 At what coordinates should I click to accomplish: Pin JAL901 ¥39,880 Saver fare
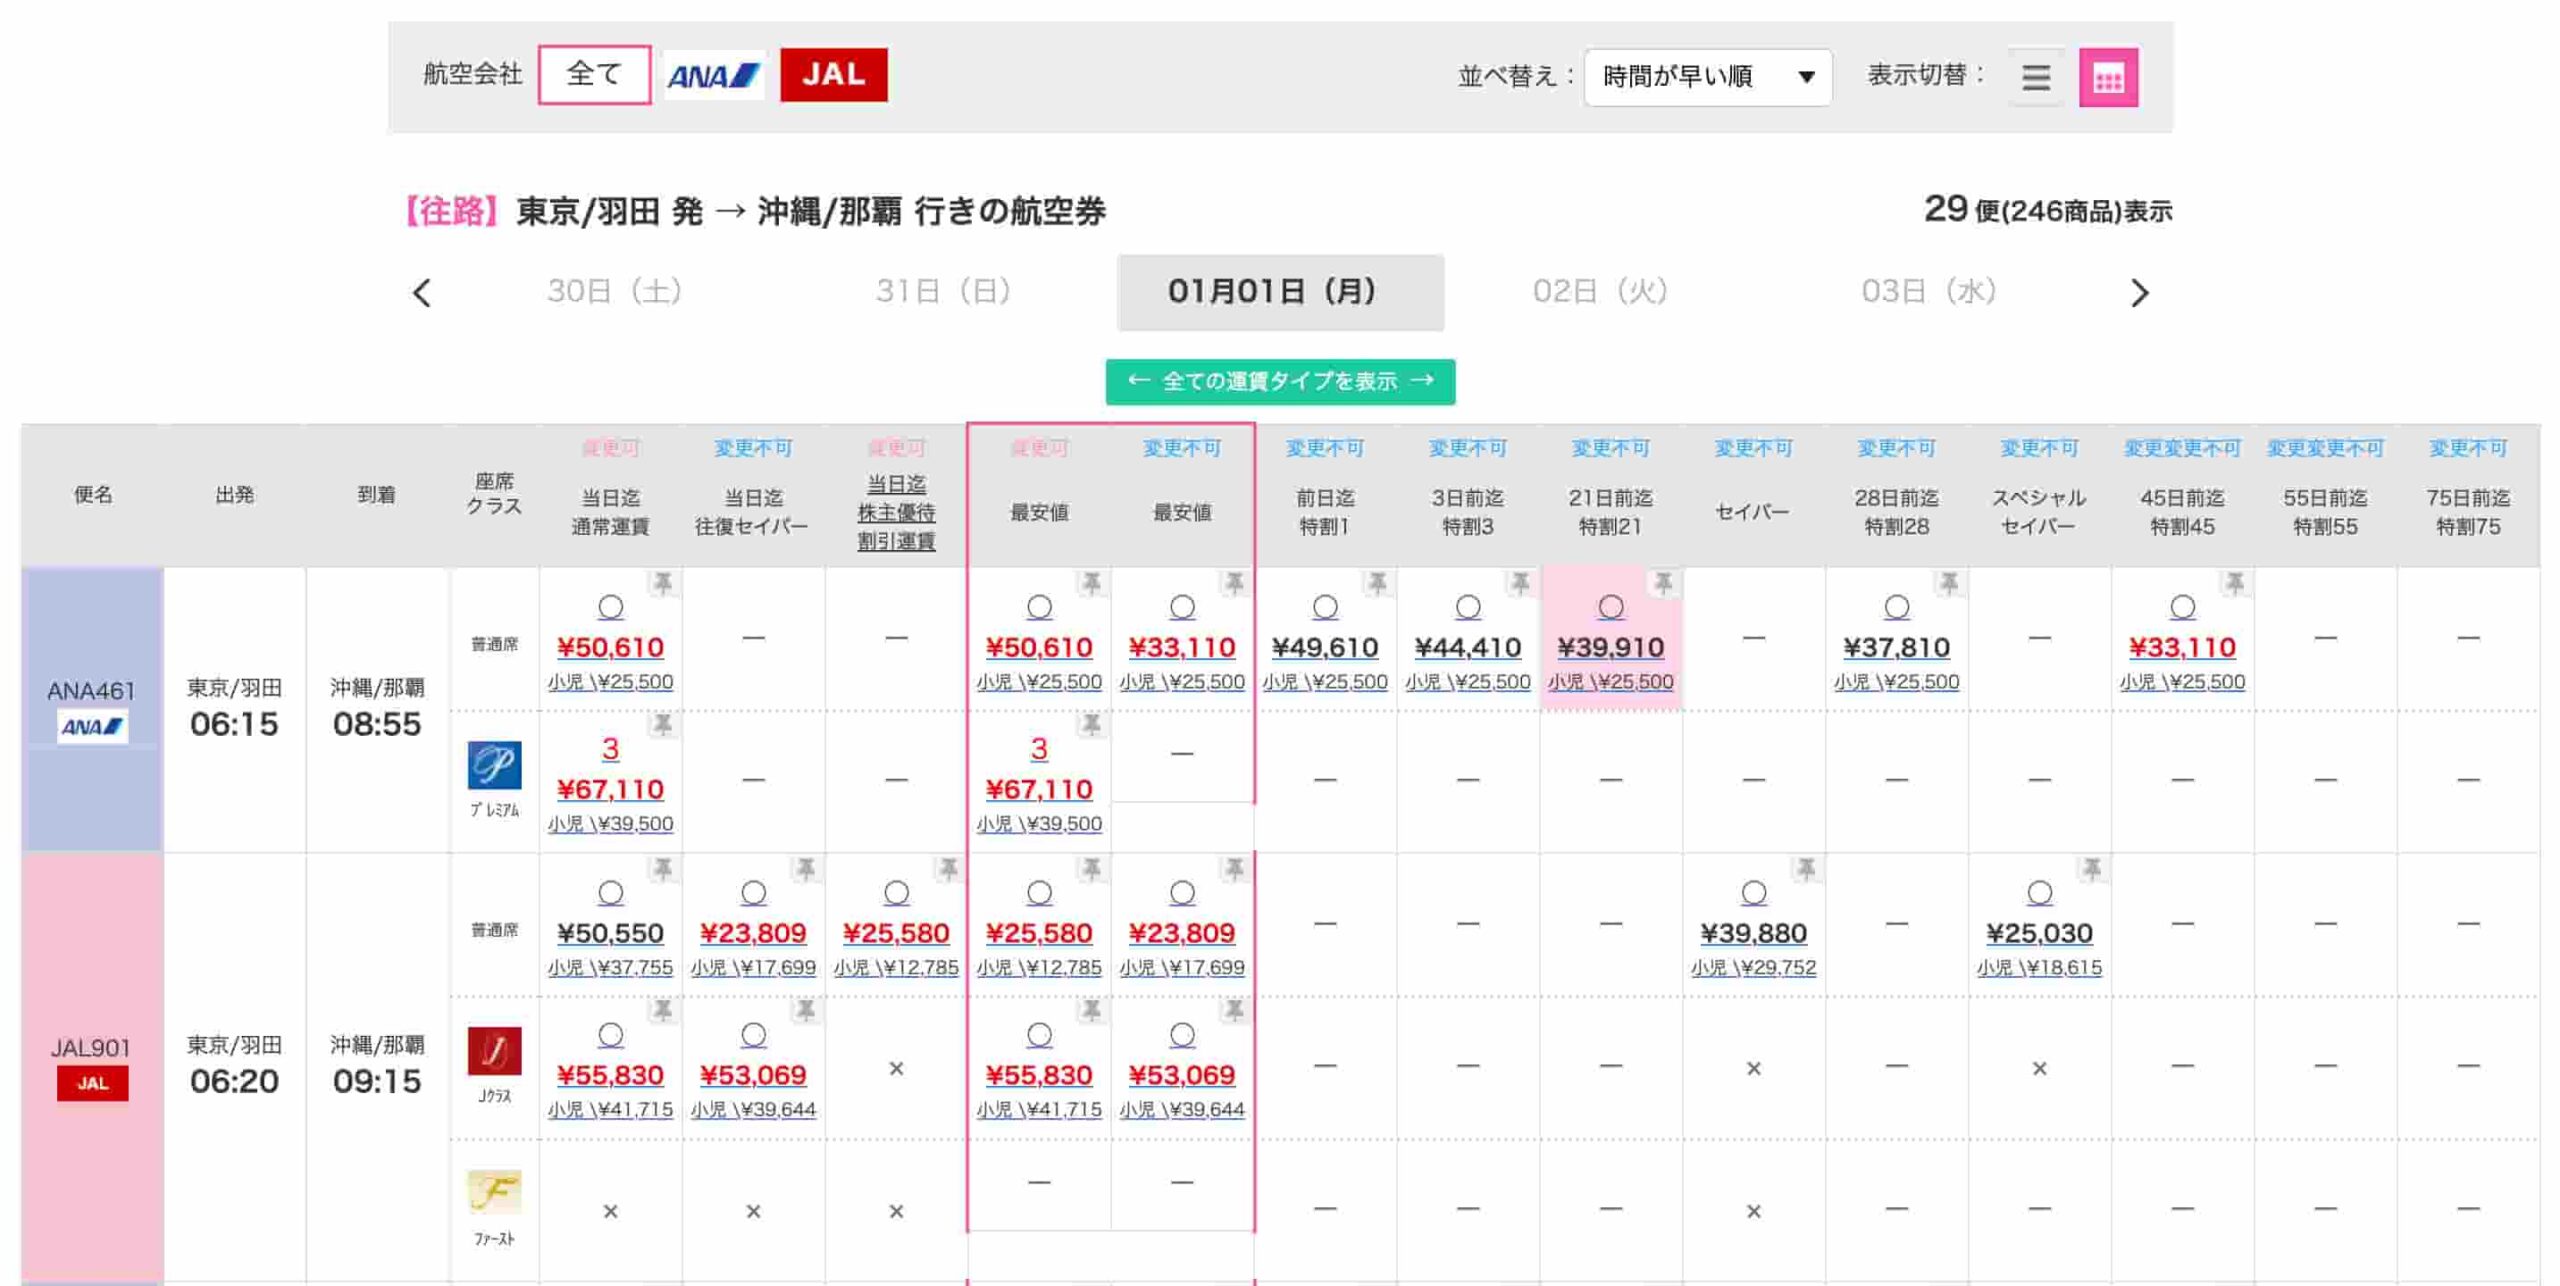[1806, 869]
